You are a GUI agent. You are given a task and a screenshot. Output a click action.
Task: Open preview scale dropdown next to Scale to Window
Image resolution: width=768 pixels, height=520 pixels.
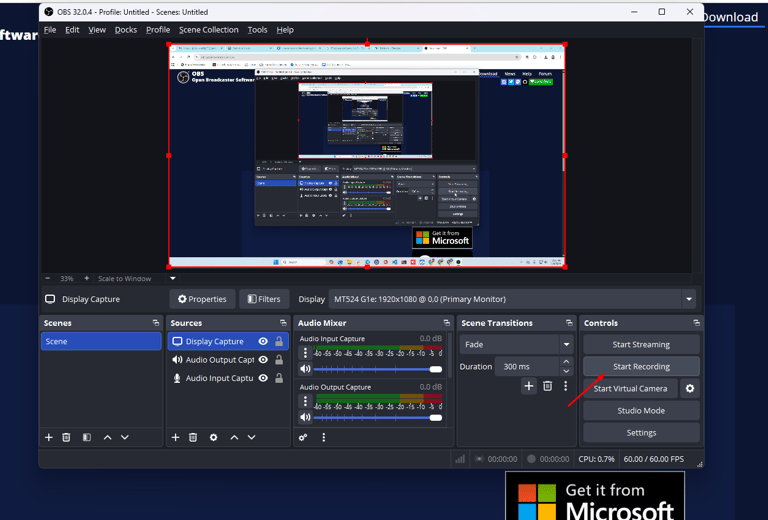click(x=172, y=279)
